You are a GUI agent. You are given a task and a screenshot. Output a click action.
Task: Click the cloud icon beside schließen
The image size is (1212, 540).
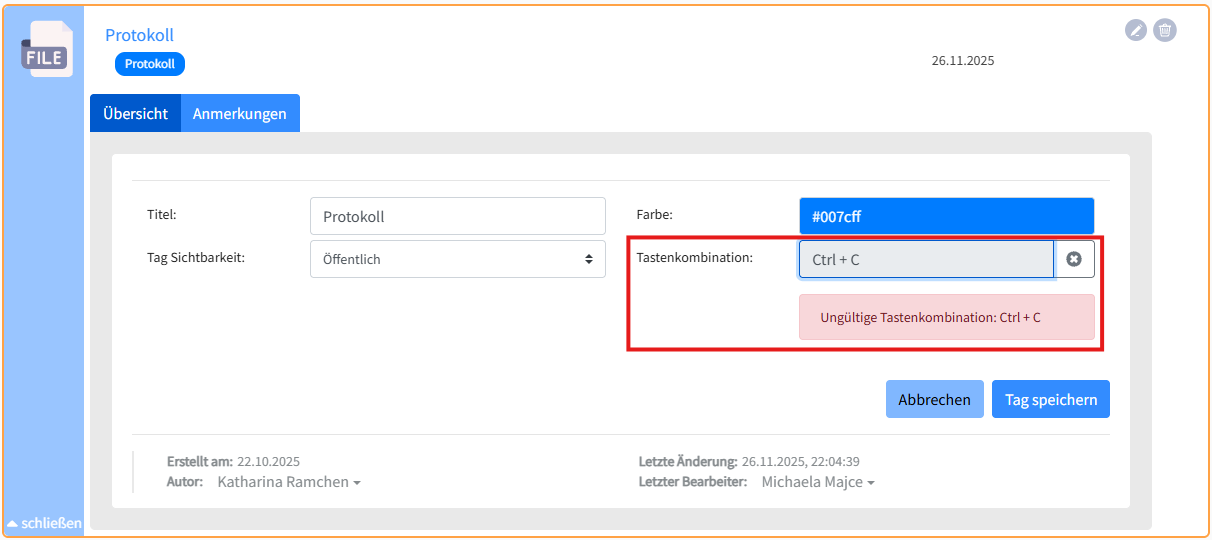pos(12,523)
